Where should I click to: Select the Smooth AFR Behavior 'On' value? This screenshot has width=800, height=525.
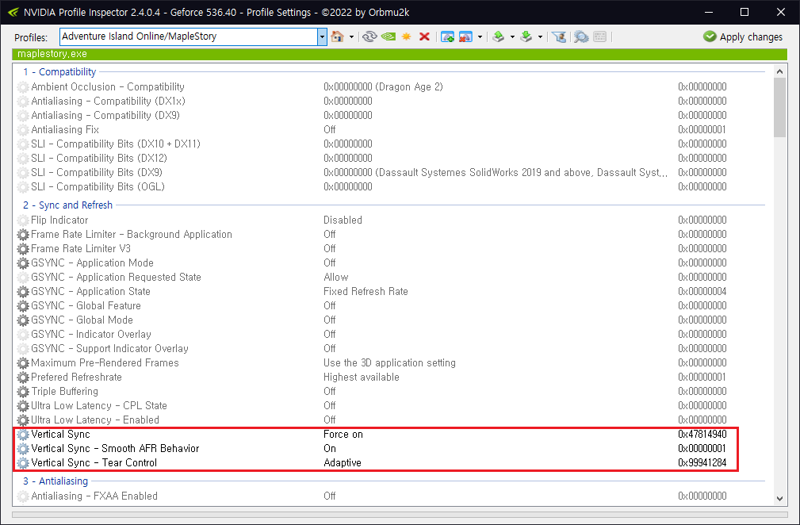point(330,448)
